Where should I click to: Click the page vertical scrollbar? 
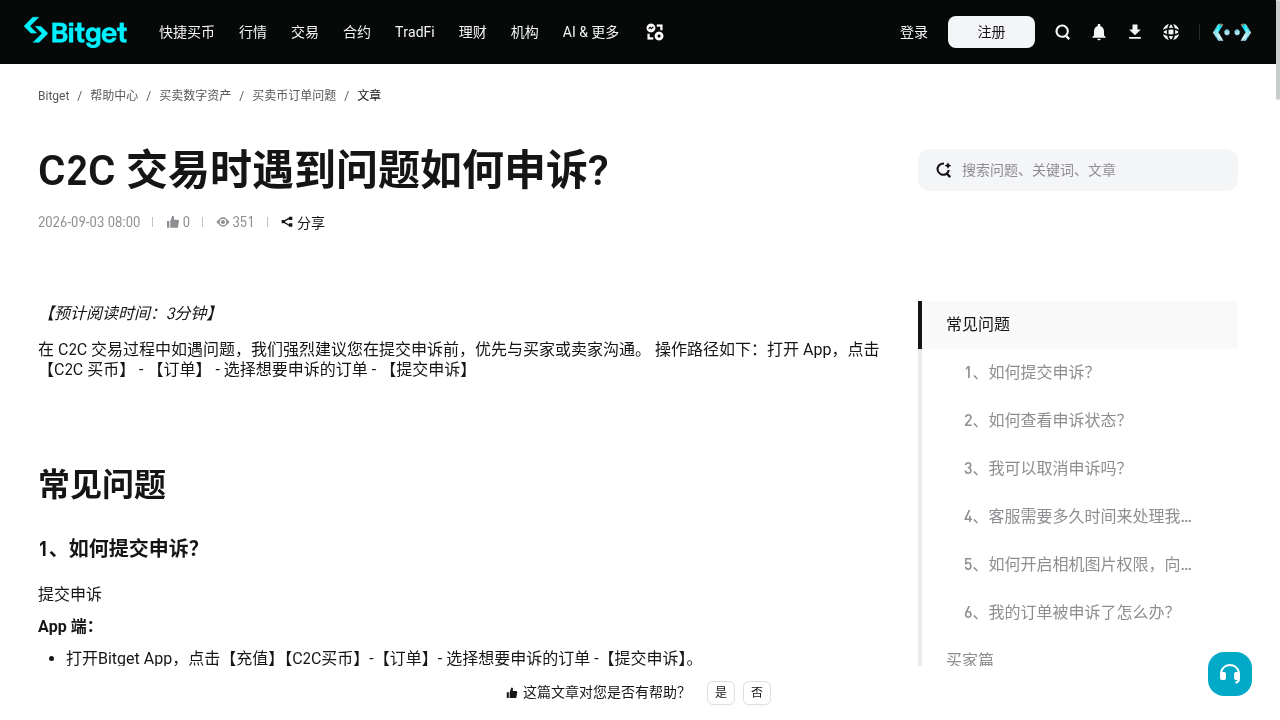pos(1277,50)
